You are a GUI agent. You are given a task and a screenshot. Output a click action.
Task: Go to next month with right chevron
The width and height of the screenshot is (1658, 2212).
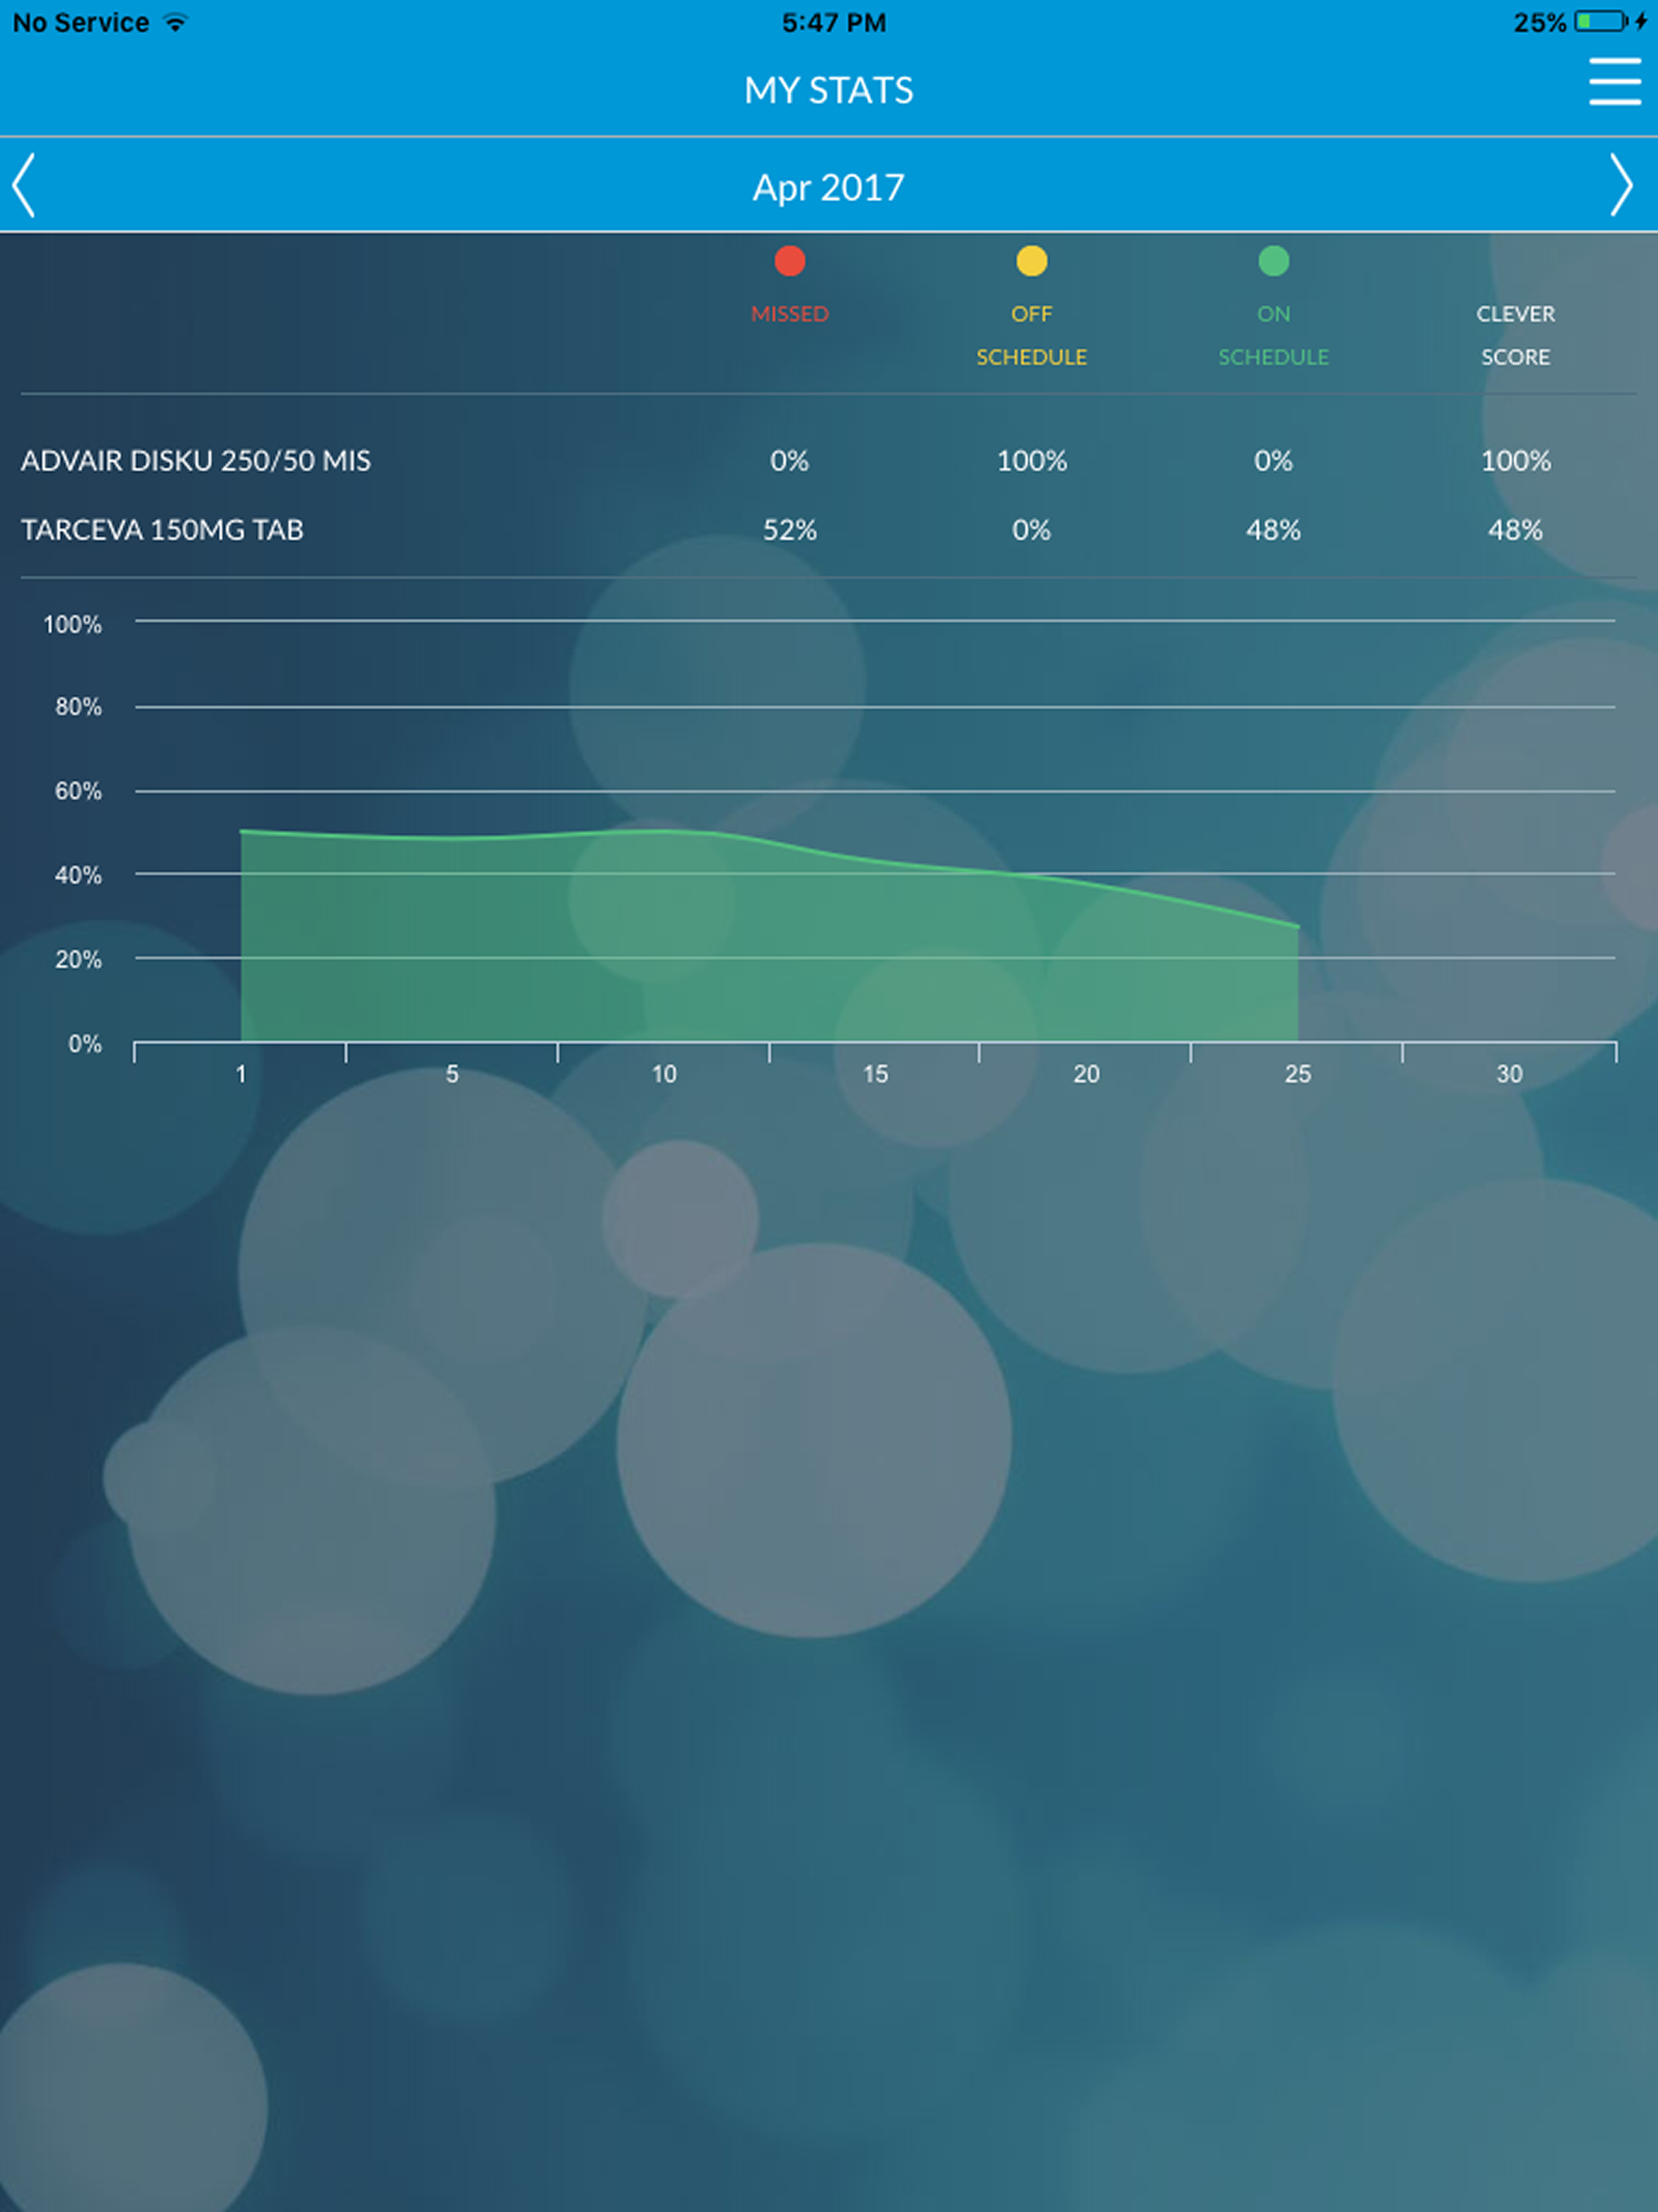[x=1621, y=185]
